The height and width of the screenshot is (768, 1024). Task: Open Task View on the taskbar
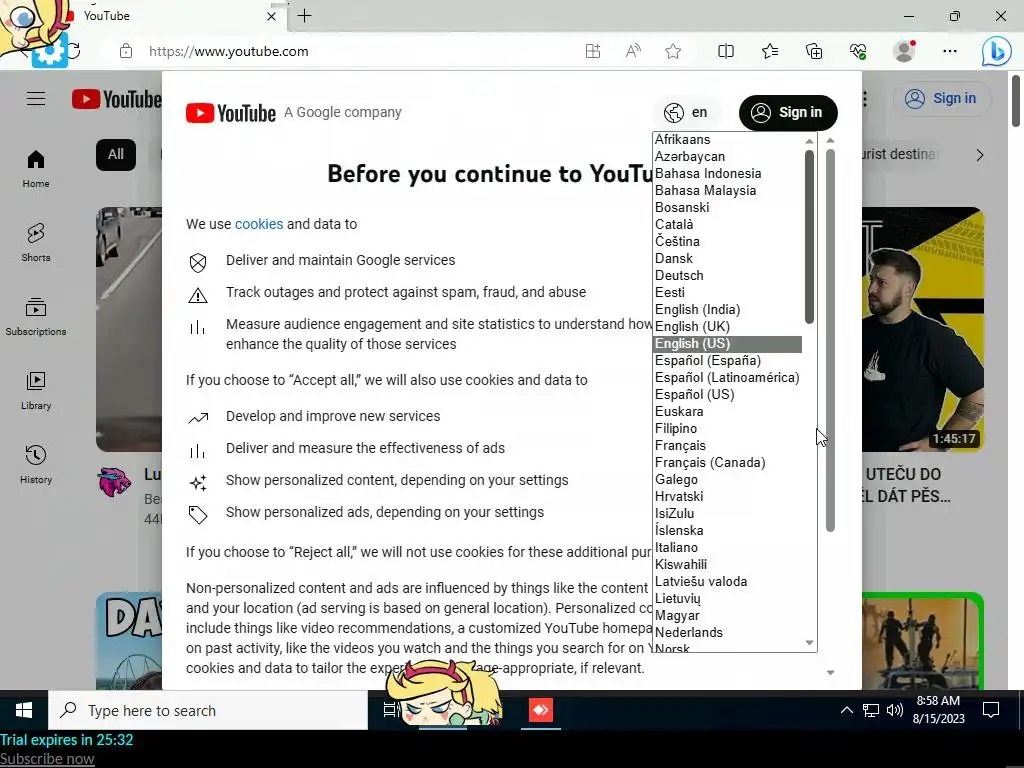(x=391, y=710)
